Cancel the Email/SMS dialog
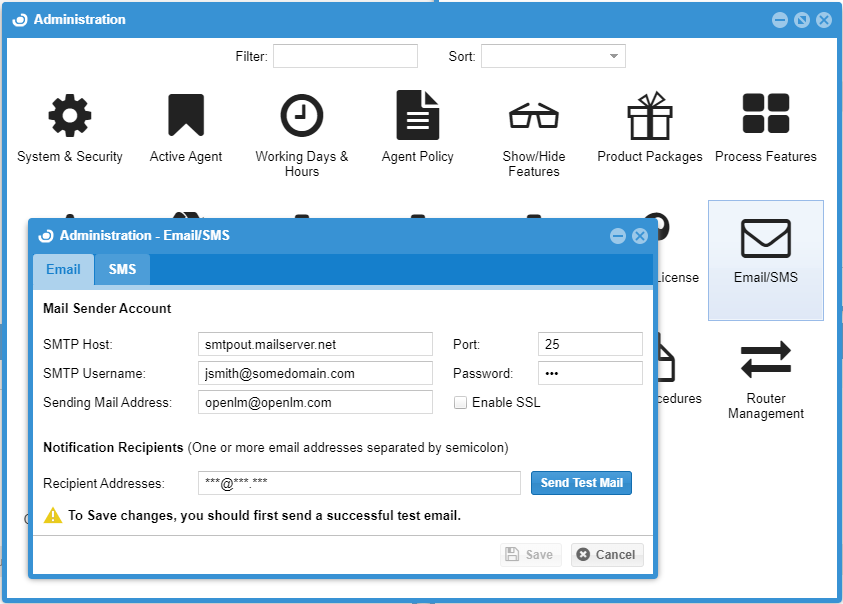 pos(607,555)
